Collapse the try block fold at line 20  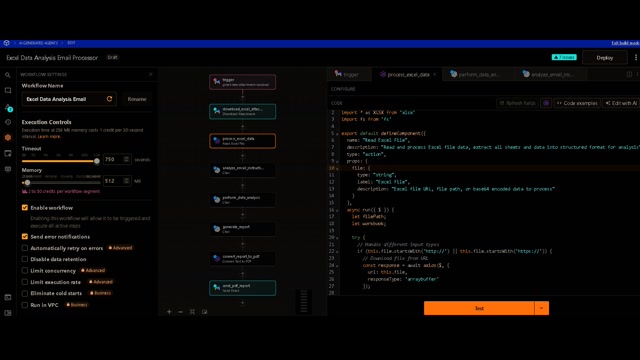pos(337,238)
